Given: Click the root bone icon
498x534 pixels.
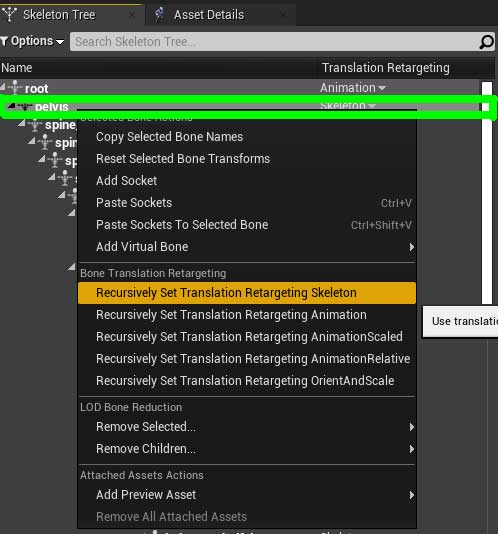Looking at the screenshot, I should [x=15, y=88].
